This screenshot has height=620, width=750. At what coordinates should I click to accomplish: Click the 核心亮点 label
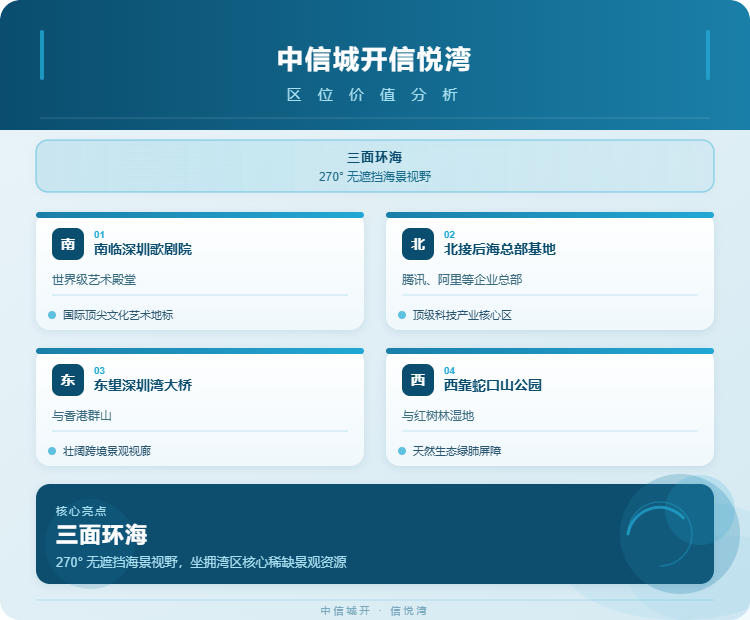coord(81,511)
